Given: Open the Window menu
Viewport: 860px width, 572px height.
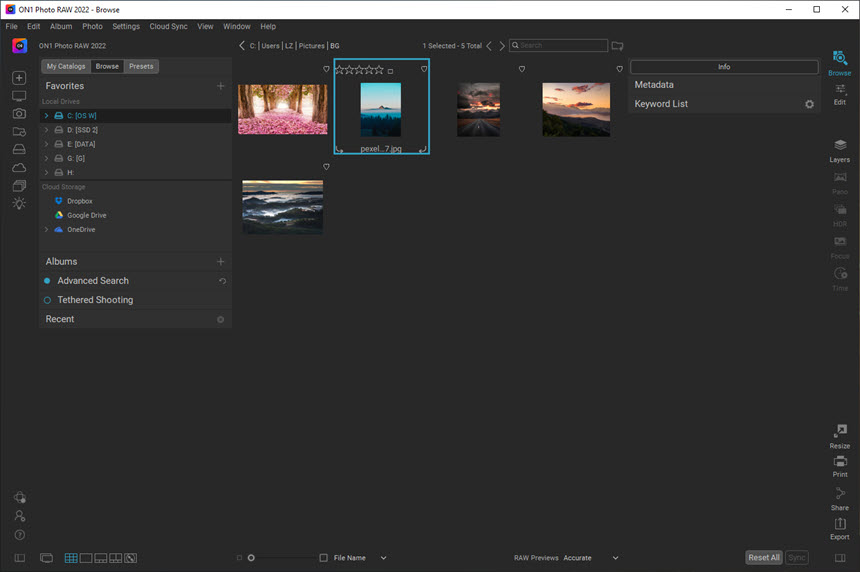Looking at the screenshot, I should pyautogui.click(x=236, y=26).
